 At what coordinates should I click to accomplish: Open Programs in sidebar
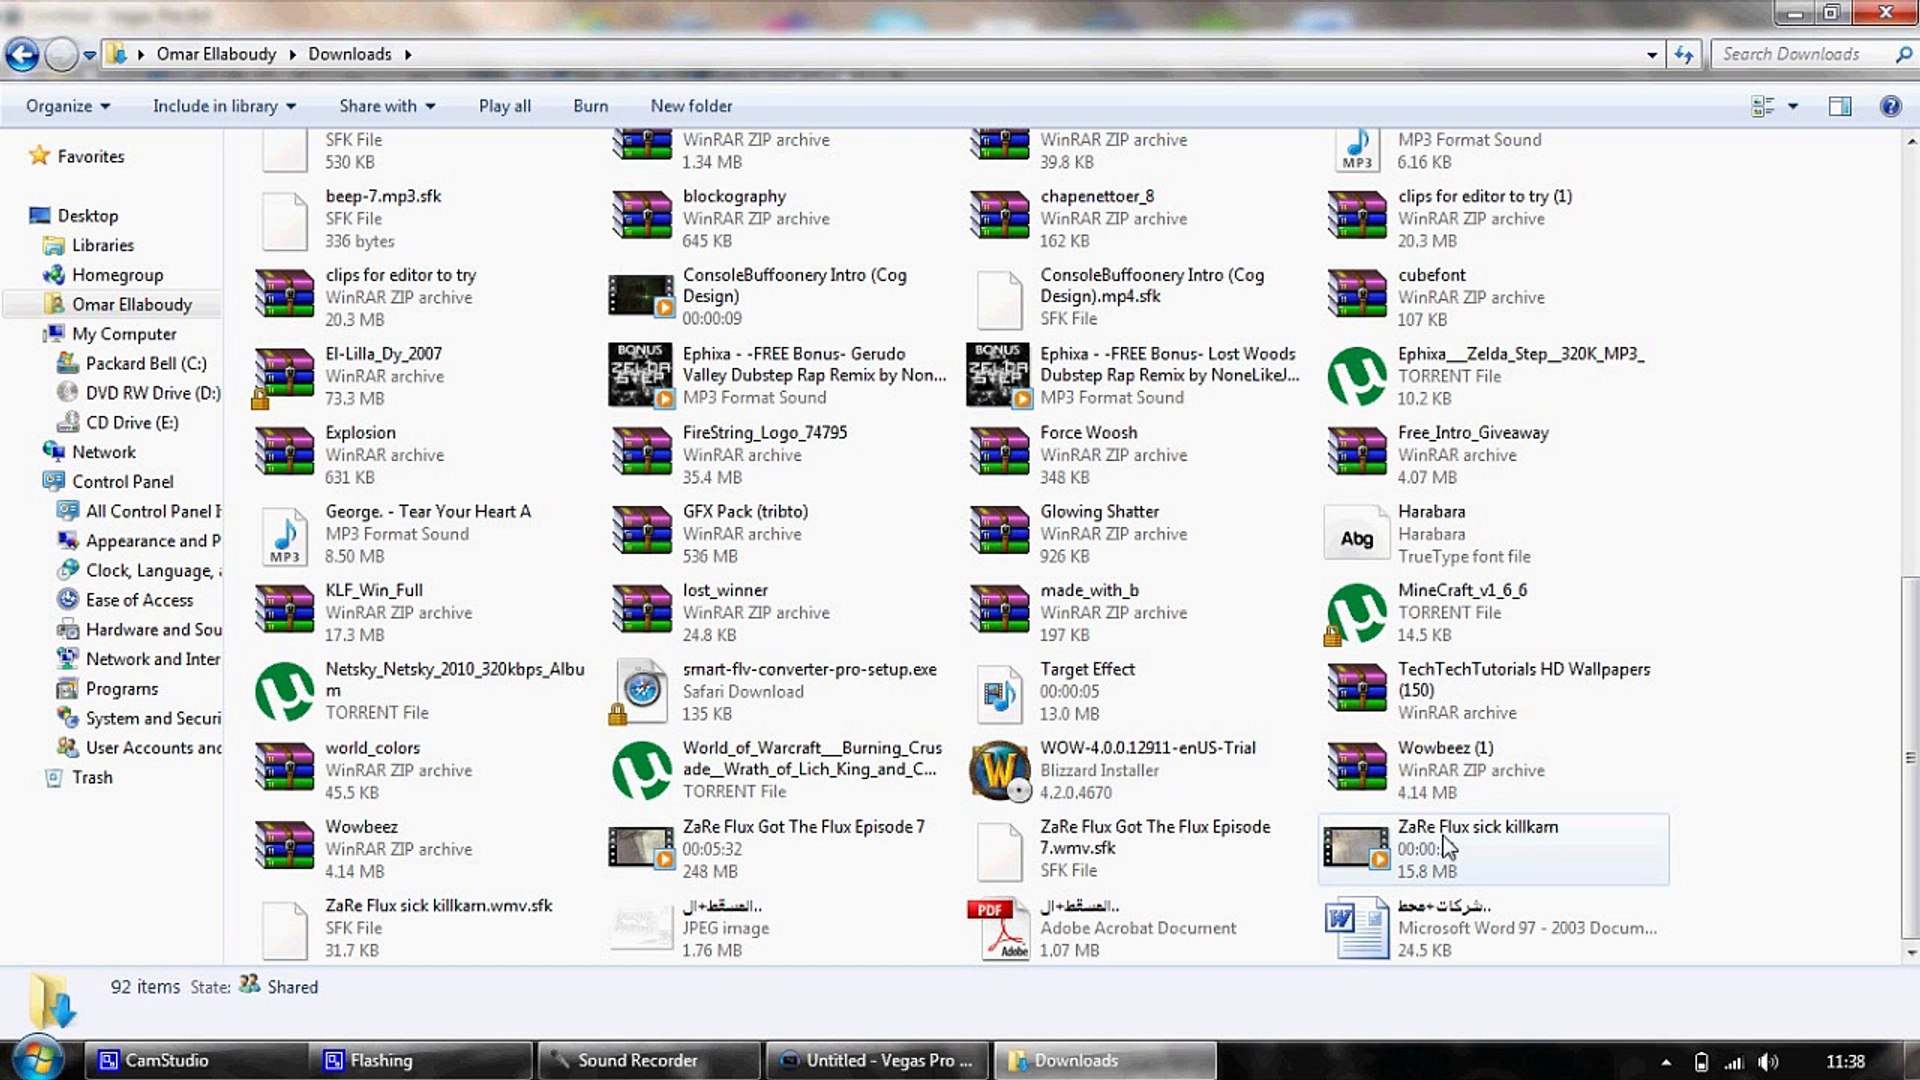122,689
